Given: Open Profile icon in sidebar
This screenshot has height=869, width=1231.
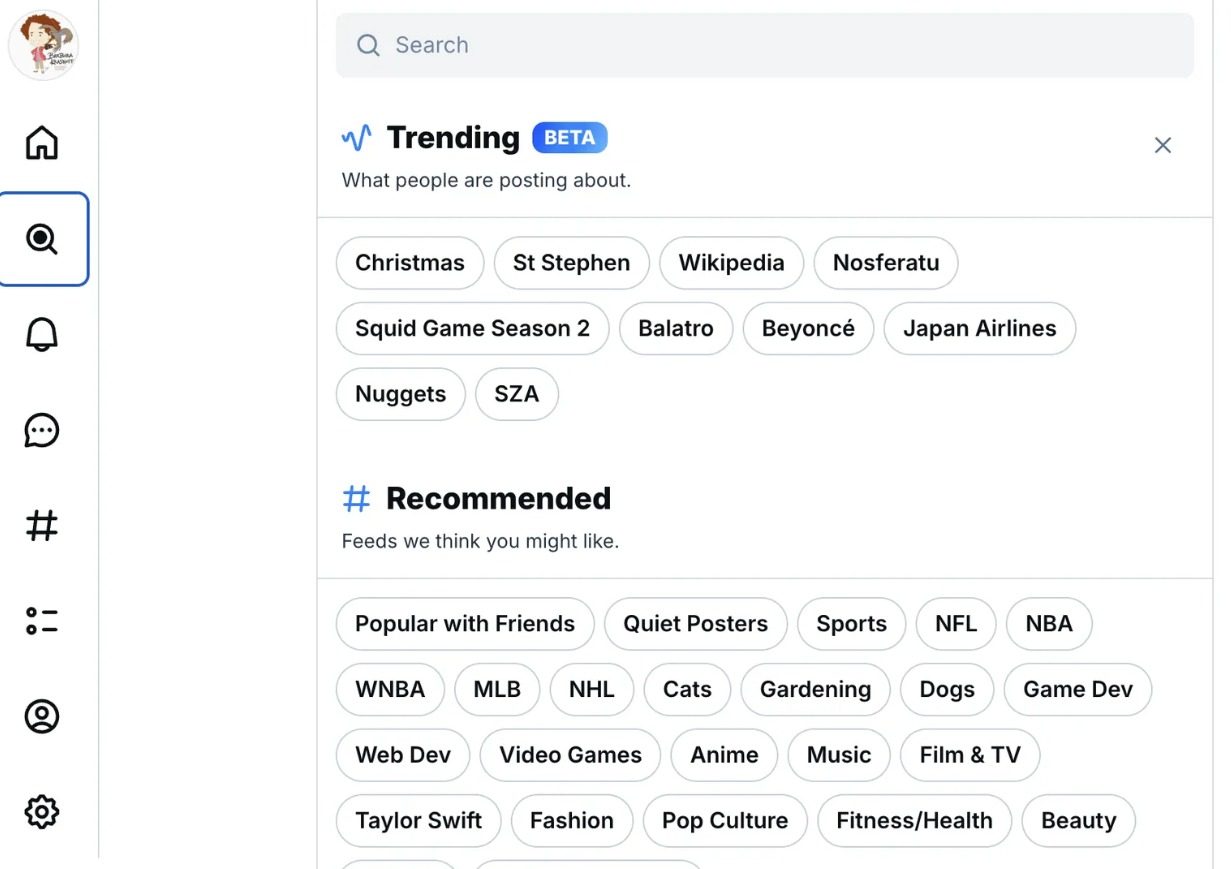Looking at the screenshot, I should click(42, 716).
